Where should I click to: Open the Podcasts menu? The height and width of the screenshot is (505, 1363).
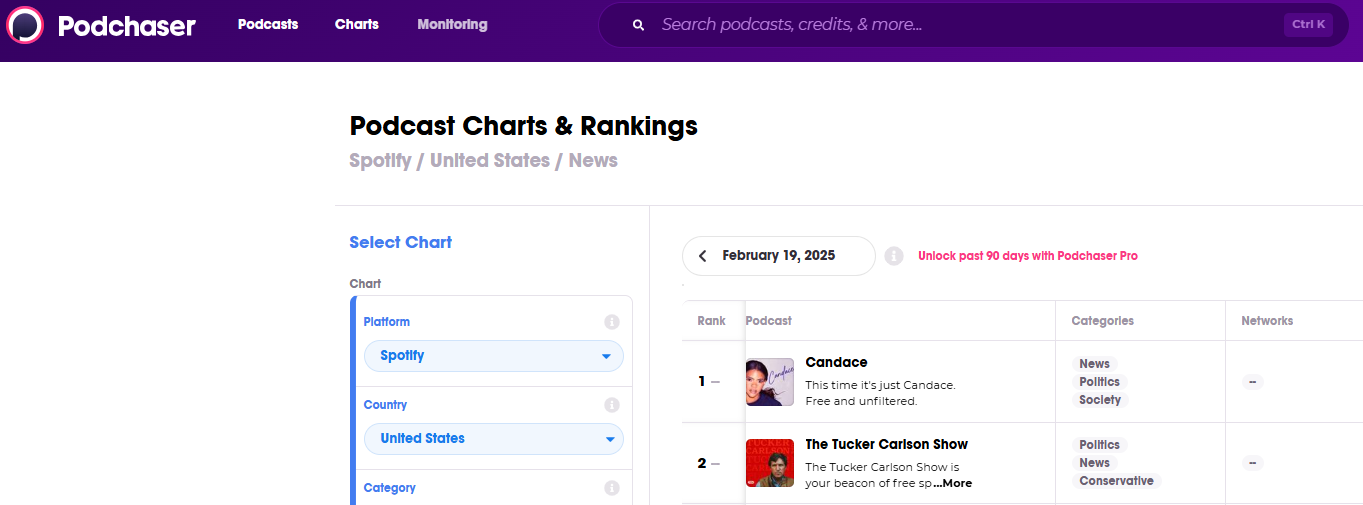tap(268, 24)
